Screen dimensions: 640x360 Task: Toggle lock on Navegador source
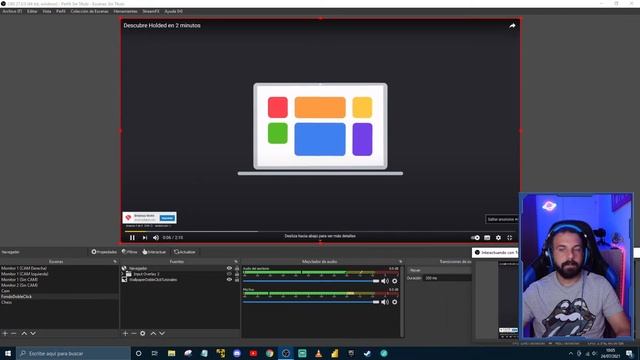(237, 268)
